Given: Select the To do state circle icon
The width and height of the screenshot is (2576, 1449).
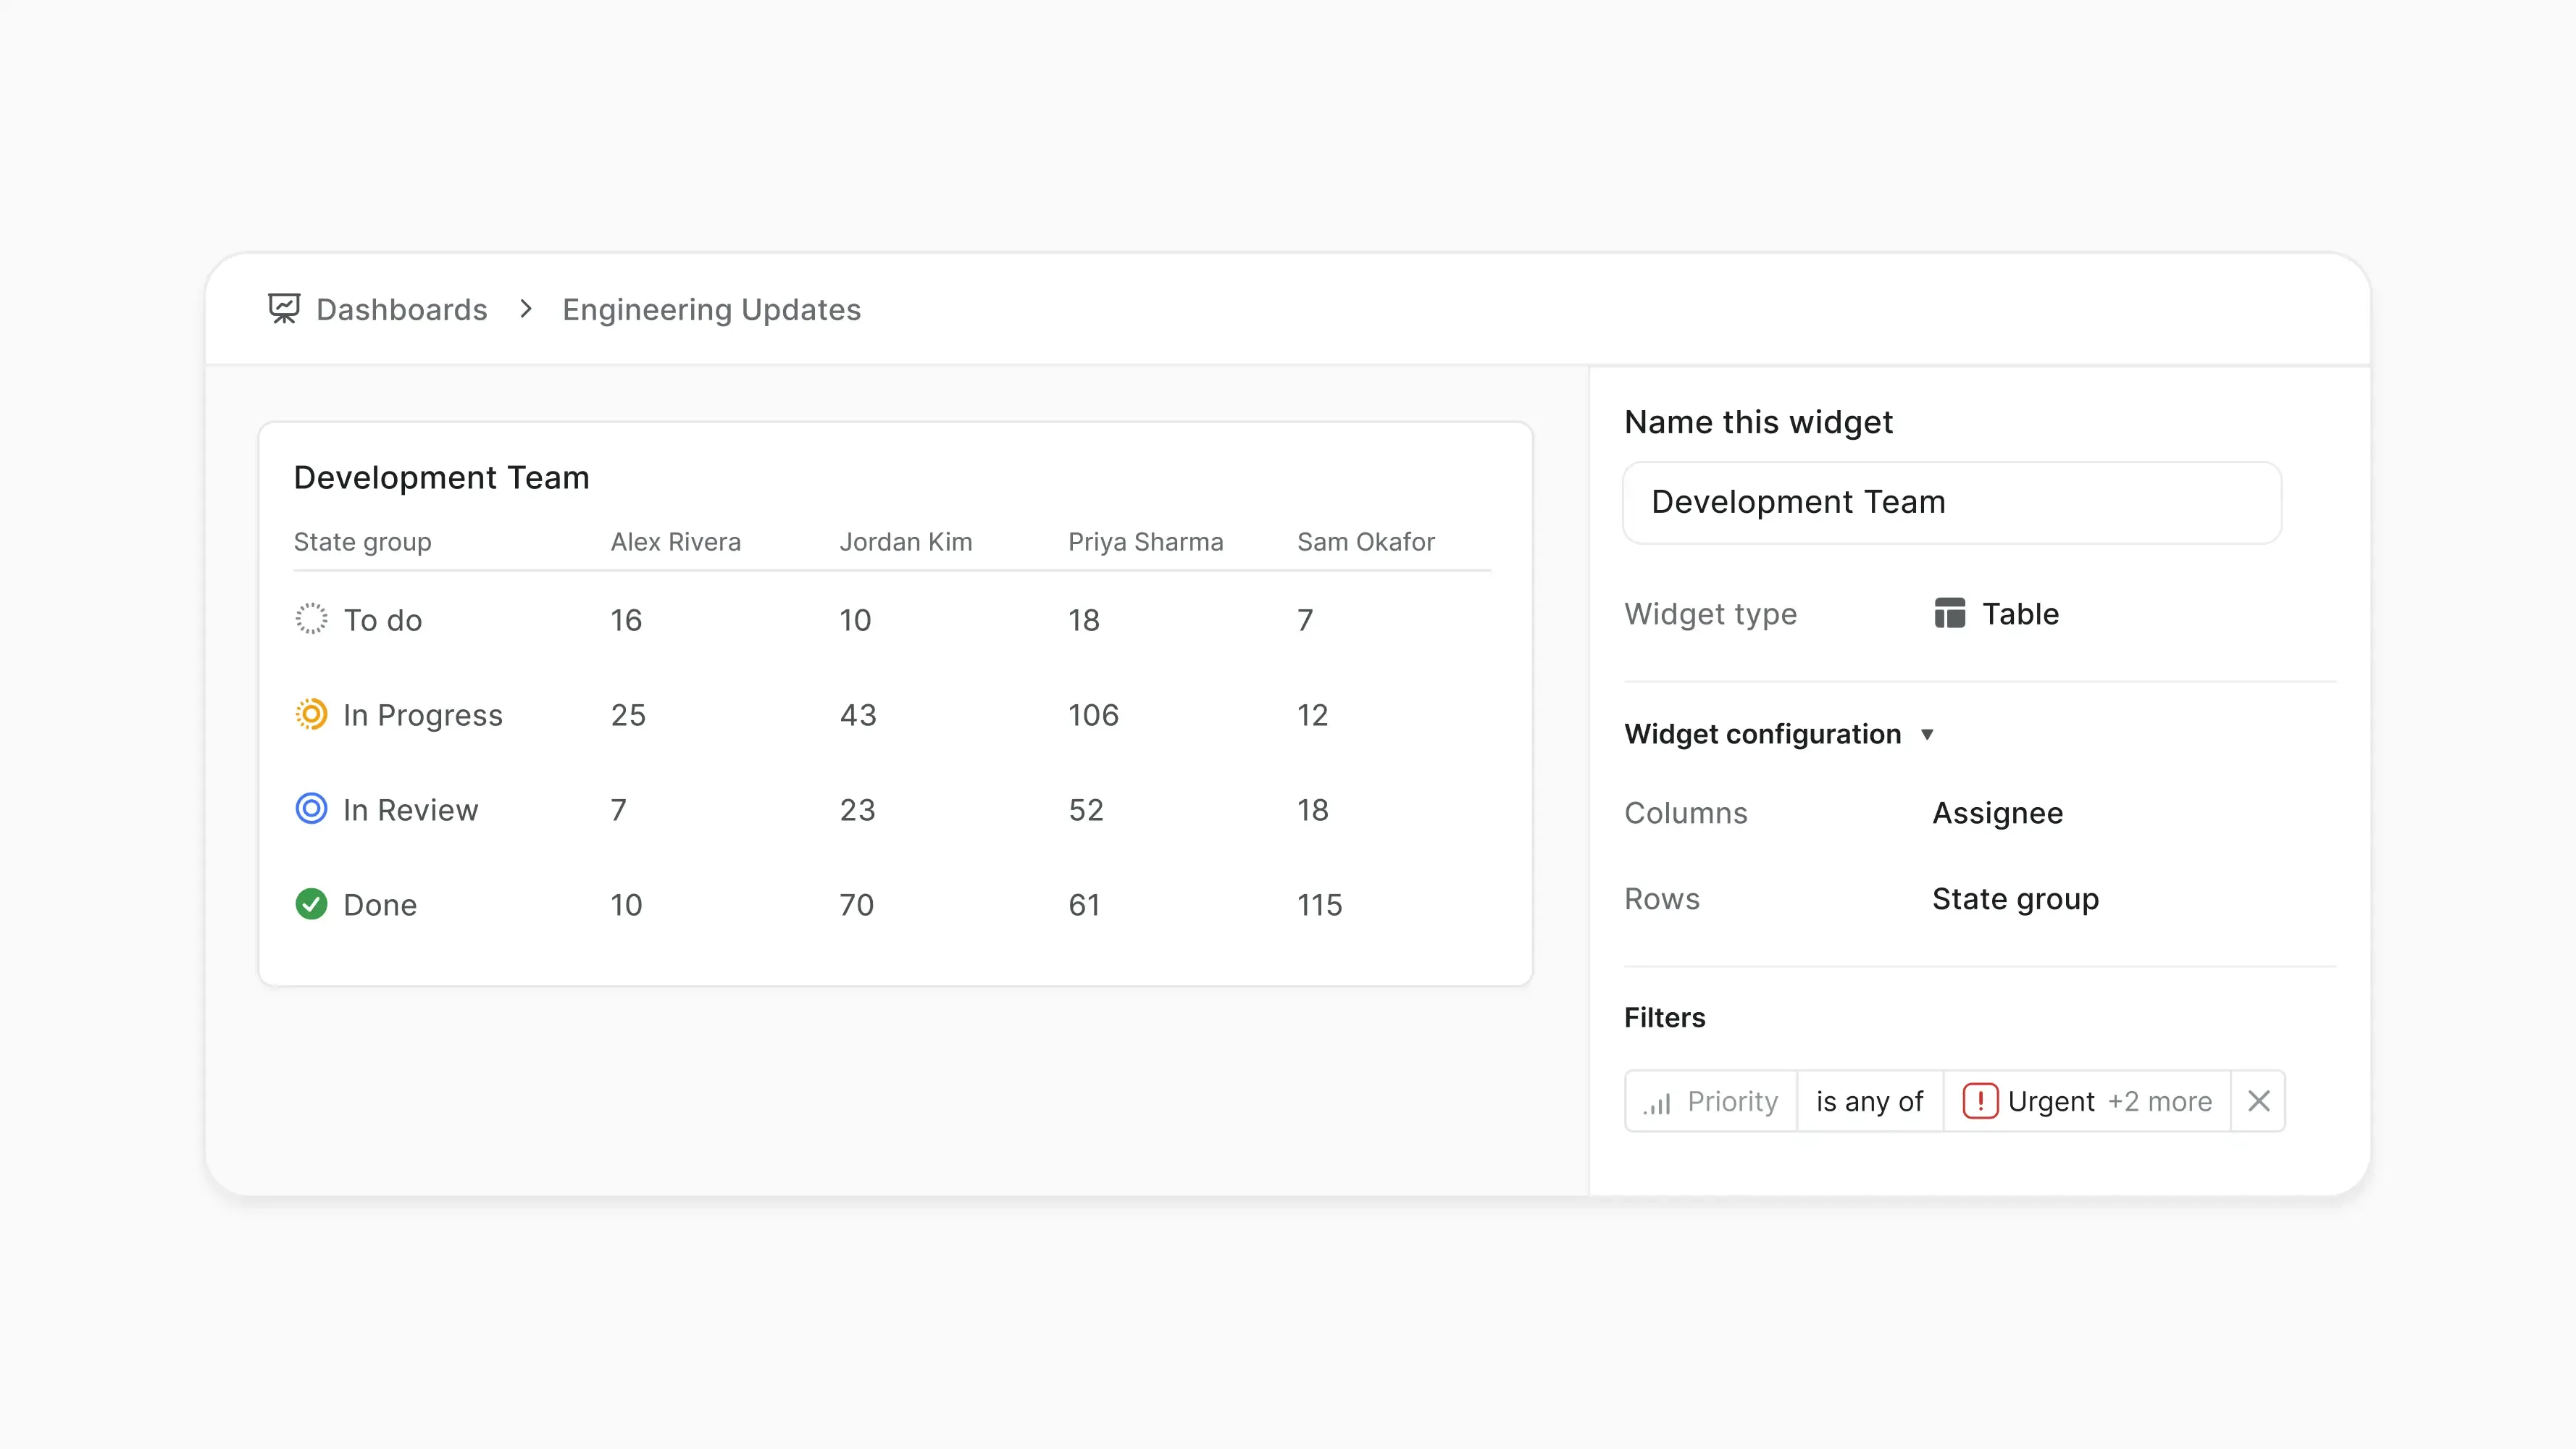Looking at the screenshot, I should pyautogui.click(x=311, y=619).
